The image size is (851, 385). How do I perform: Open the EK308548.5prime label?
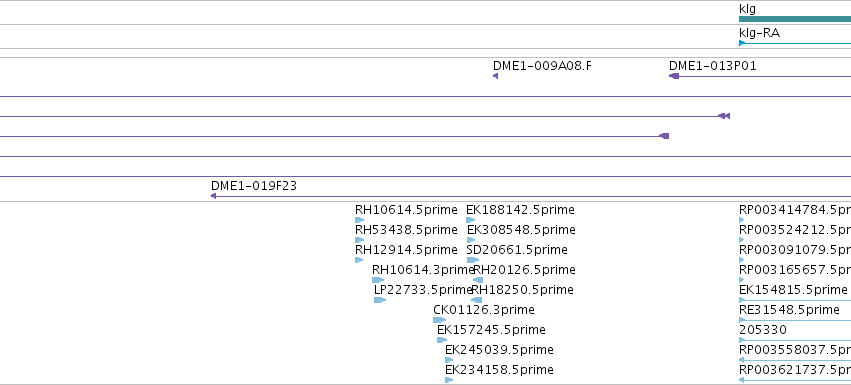click(521, 230)
